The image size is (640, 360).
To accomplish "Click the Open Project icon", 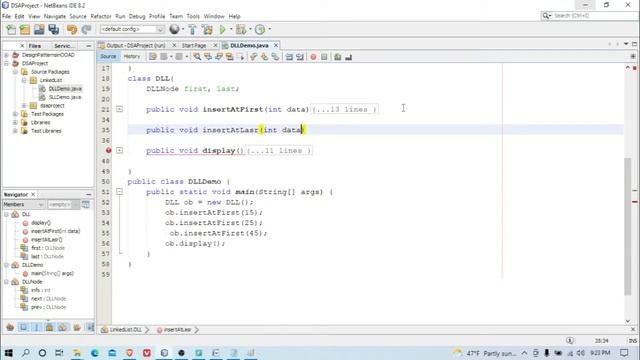I will tap(39, 29).
